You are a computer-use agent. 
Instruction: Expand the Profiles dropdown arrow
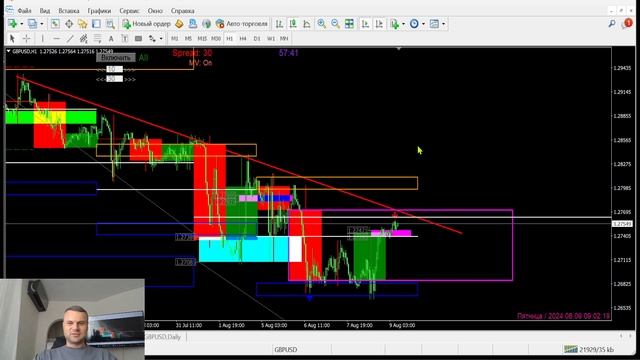42,24
